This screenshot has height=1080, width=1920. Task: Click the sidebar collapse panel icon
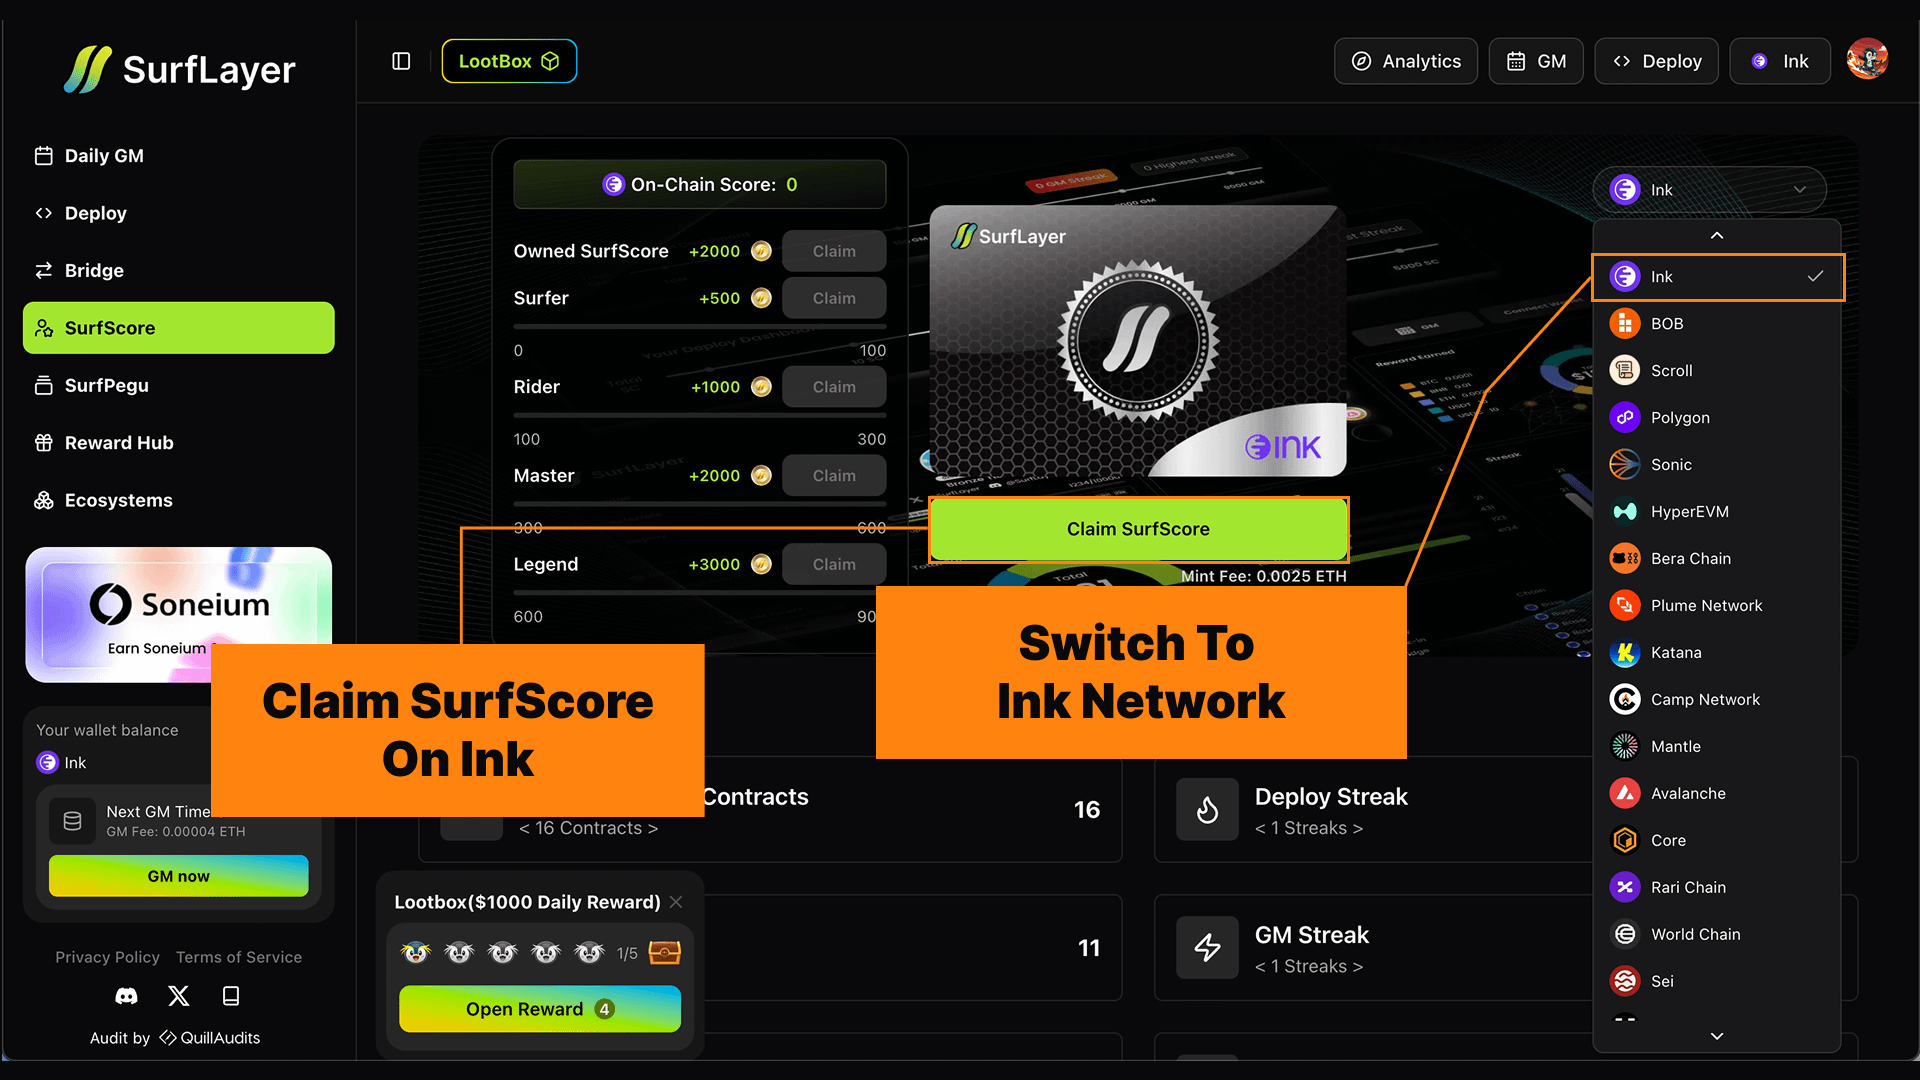click(401, 61)
